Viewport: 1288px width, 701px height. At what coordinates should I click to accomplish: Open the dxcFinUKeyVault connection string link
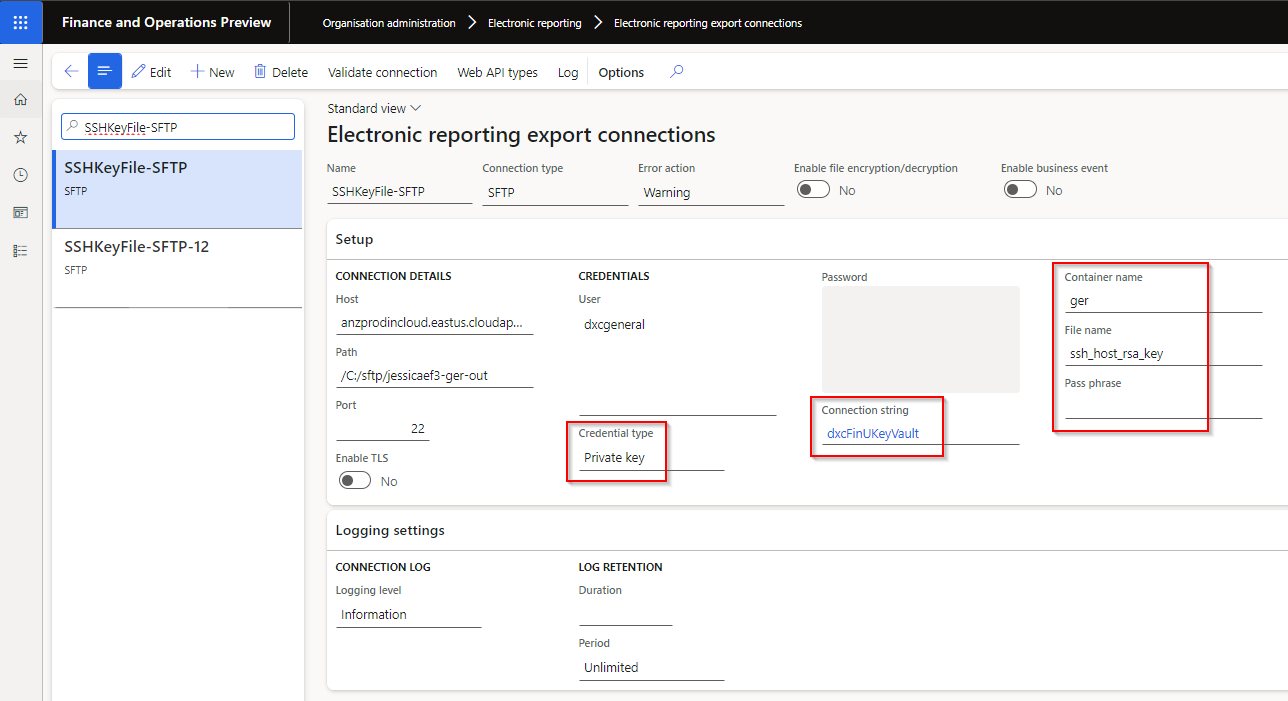pos(872,434)
